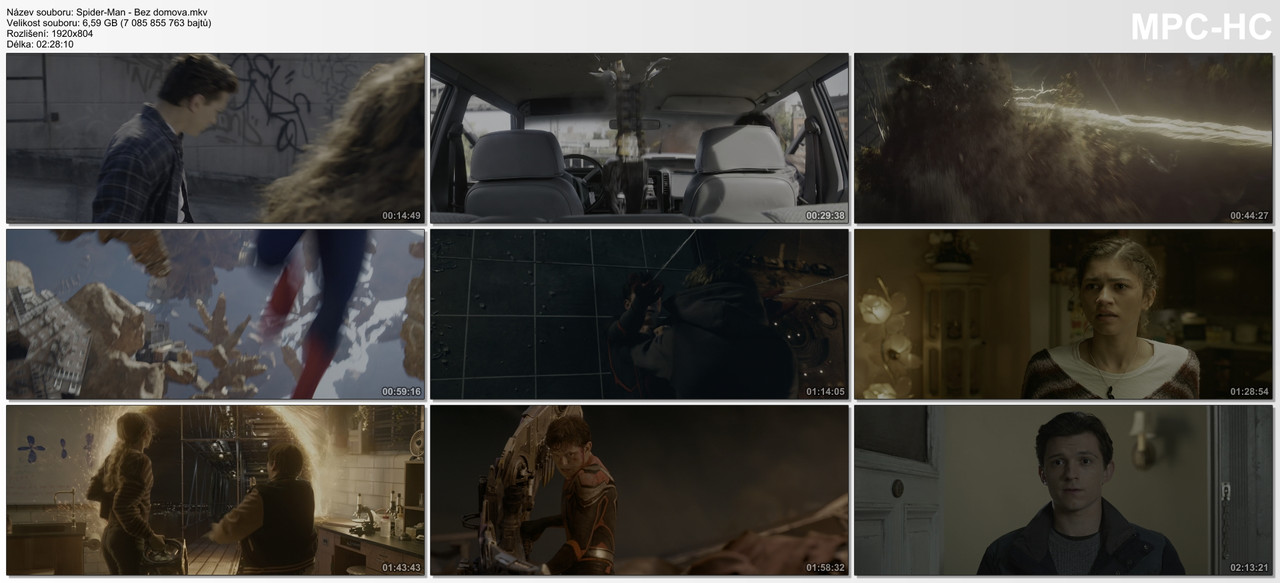Open the thumbnail stamped 02:13:21

coord(1063,490)
